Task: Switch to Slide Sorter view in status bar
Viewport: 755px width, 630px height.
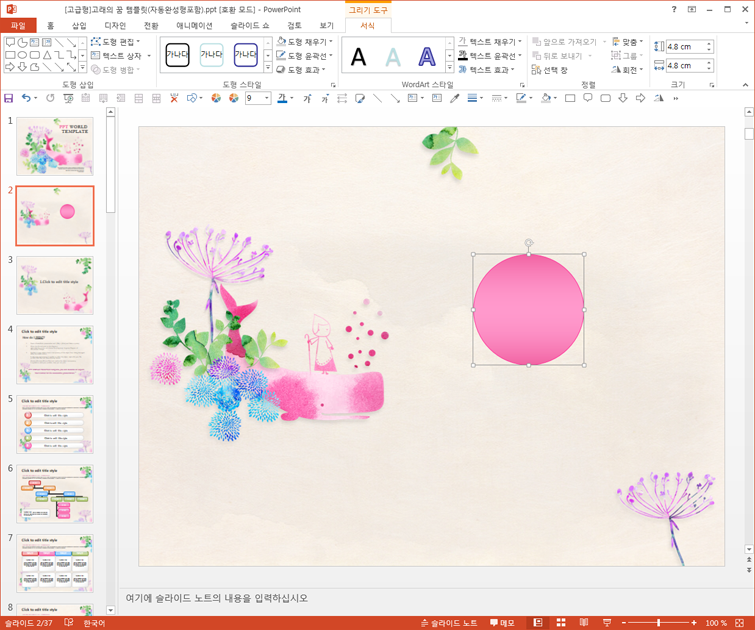Action: point(561,622)
